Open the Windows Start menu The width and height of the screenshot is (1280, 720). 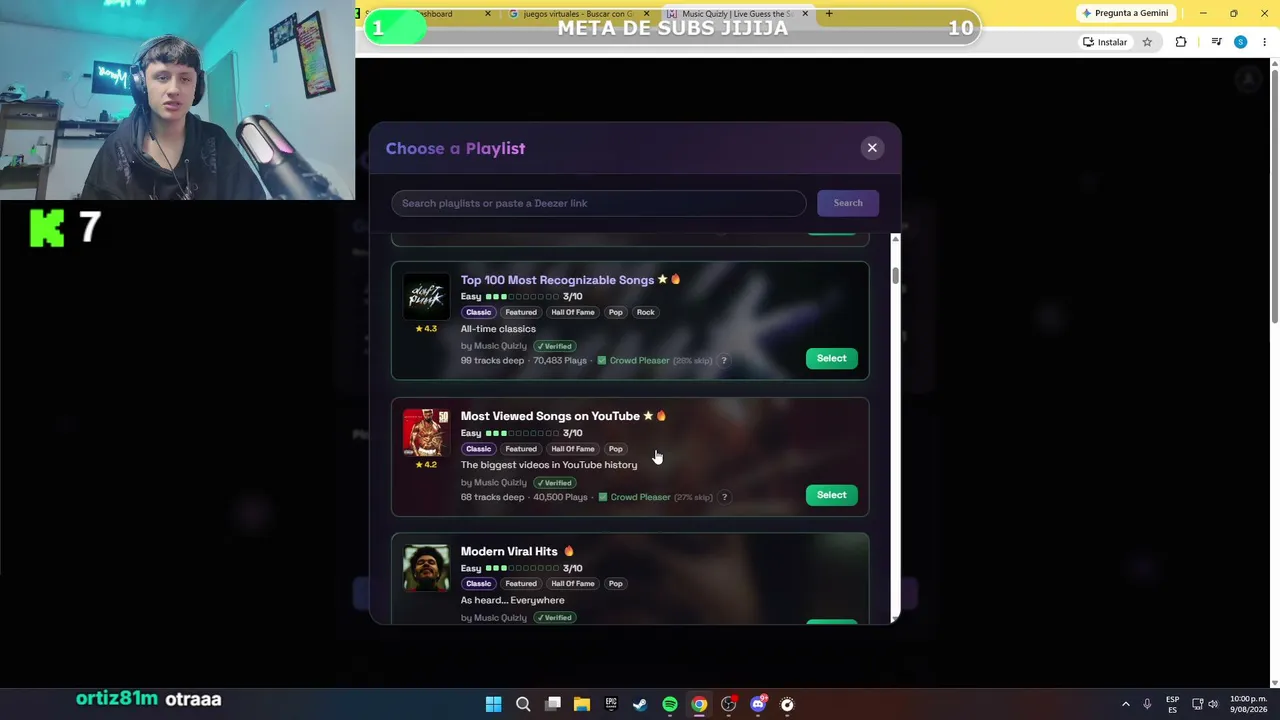(x=493, y=704)
